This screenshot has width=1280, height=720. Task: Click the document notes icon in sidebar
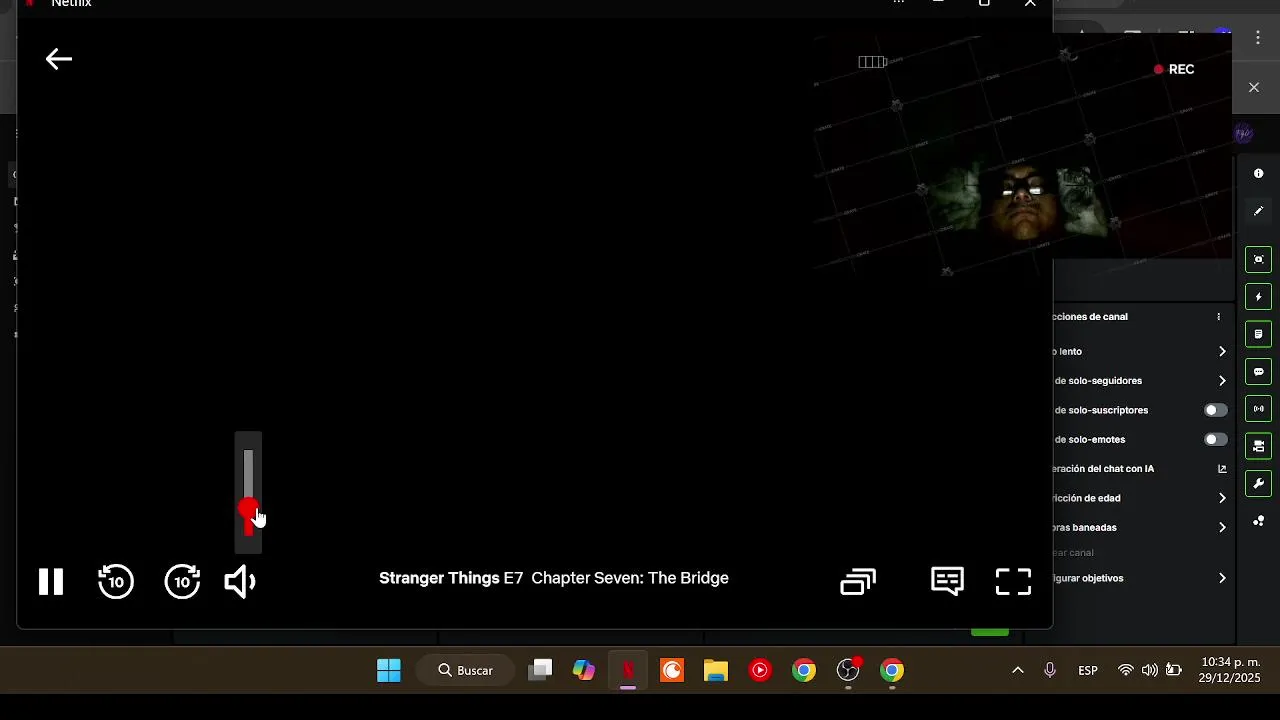click(x=1259, y=334)
